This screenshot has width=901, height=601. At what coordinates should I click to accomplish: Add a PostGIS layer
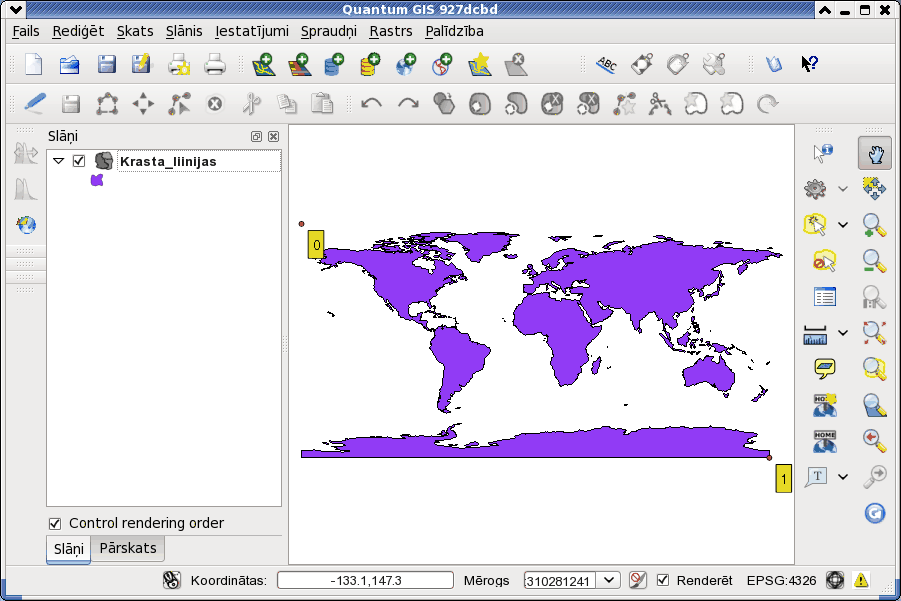[334, 64]
